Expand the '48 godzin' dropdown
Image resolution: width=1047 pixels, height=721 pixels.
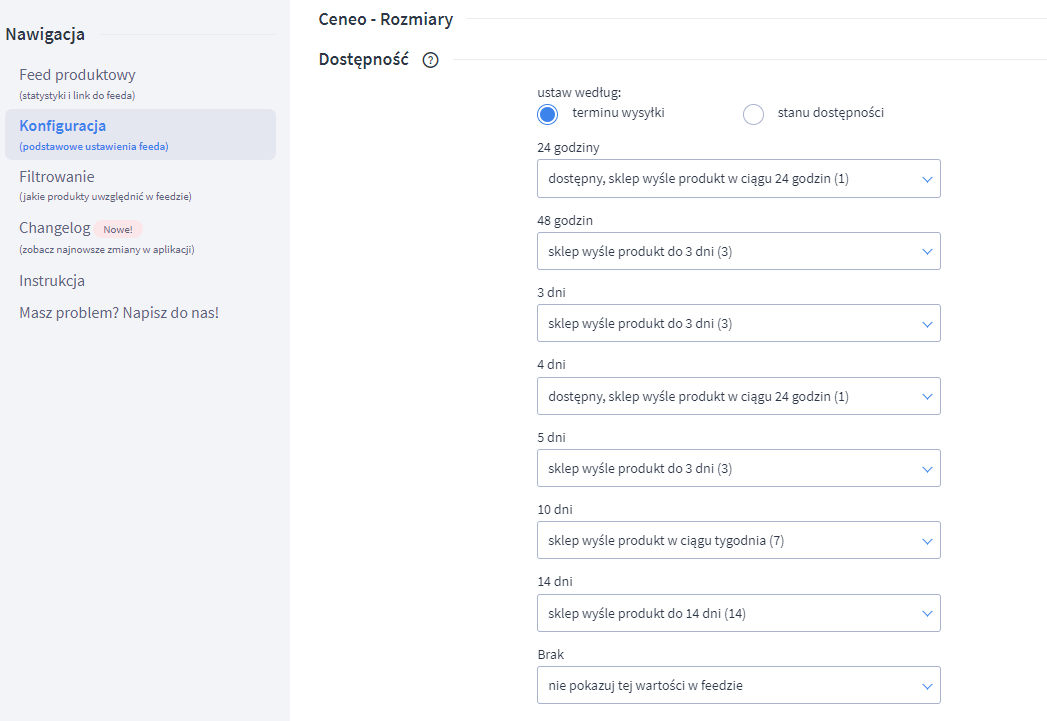[738, 251]
